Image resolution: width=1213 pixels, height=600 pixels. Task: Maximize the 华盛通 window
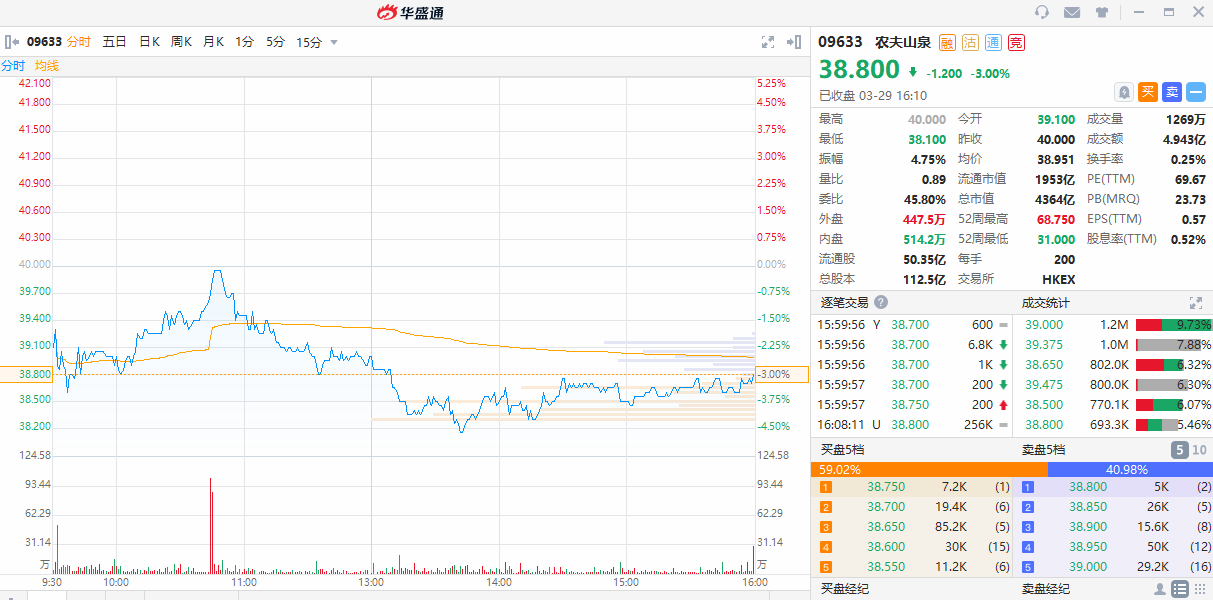point(1168,12)
